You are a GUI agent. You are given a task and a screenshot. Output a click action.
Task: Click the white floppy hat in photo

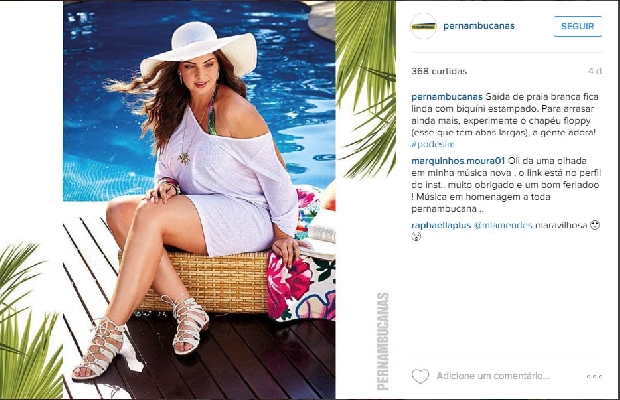198,49
